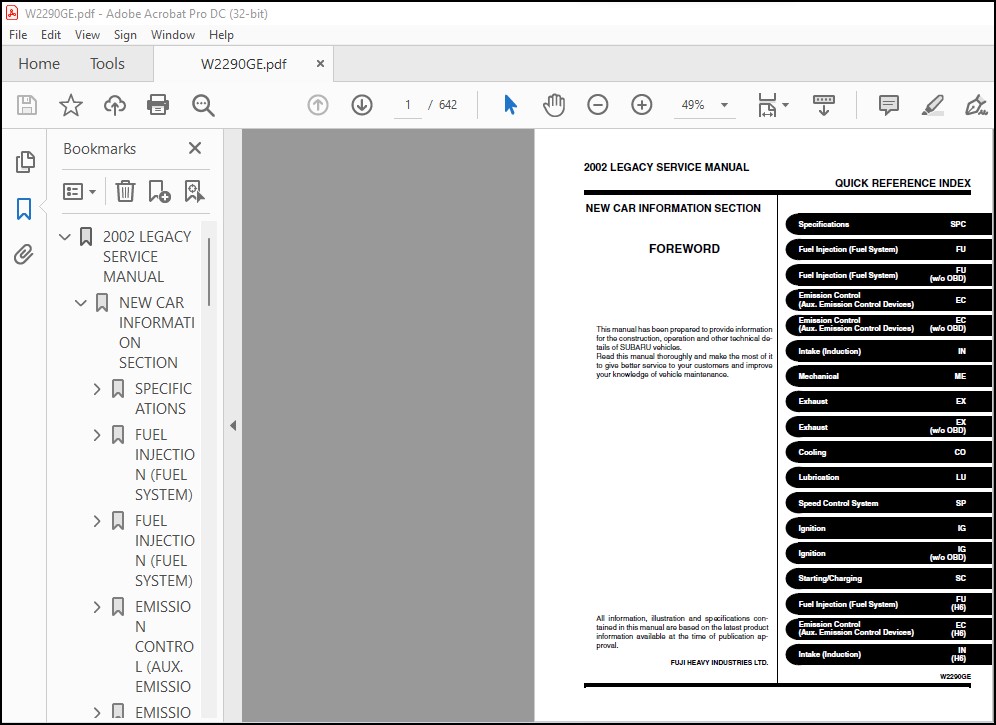Image resolution: width=996 pixels, height=725 pixels.
Task: Click the FOREWORD heading text
Action: click(684, 249)
